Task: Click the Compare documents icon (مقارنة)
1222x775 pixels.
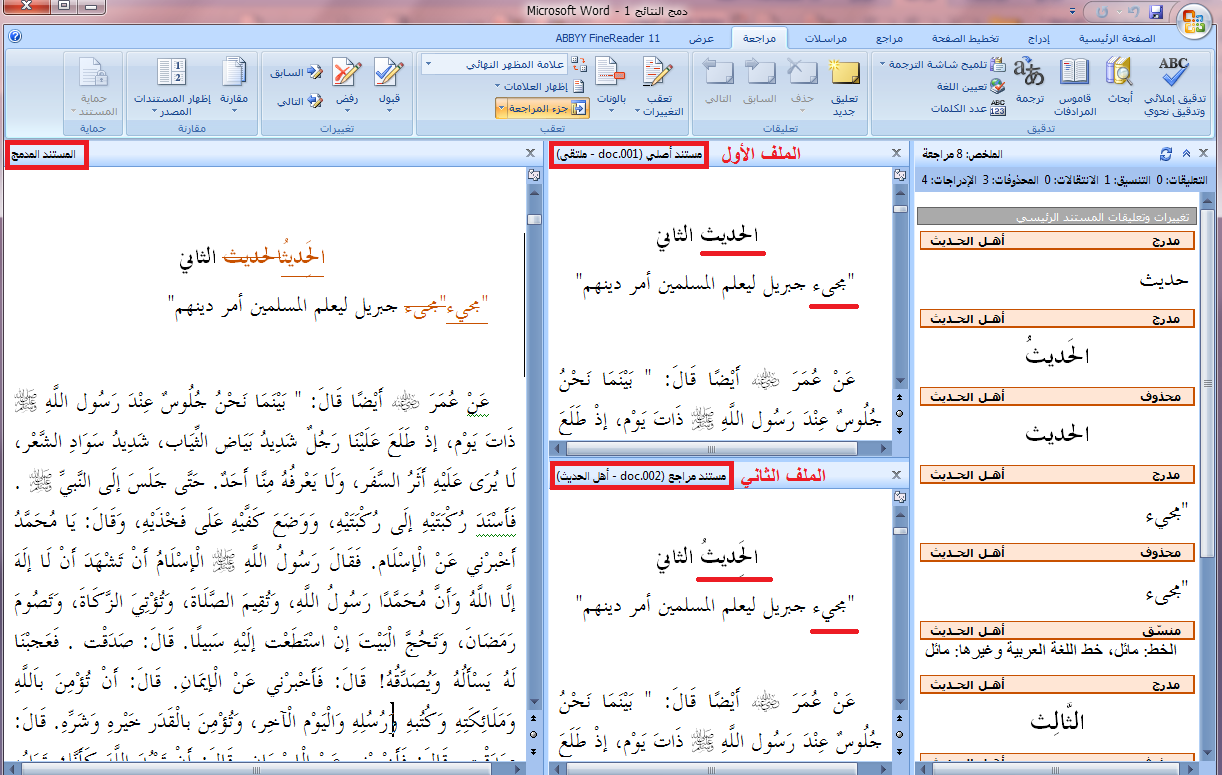Action: tap(234, 74)
